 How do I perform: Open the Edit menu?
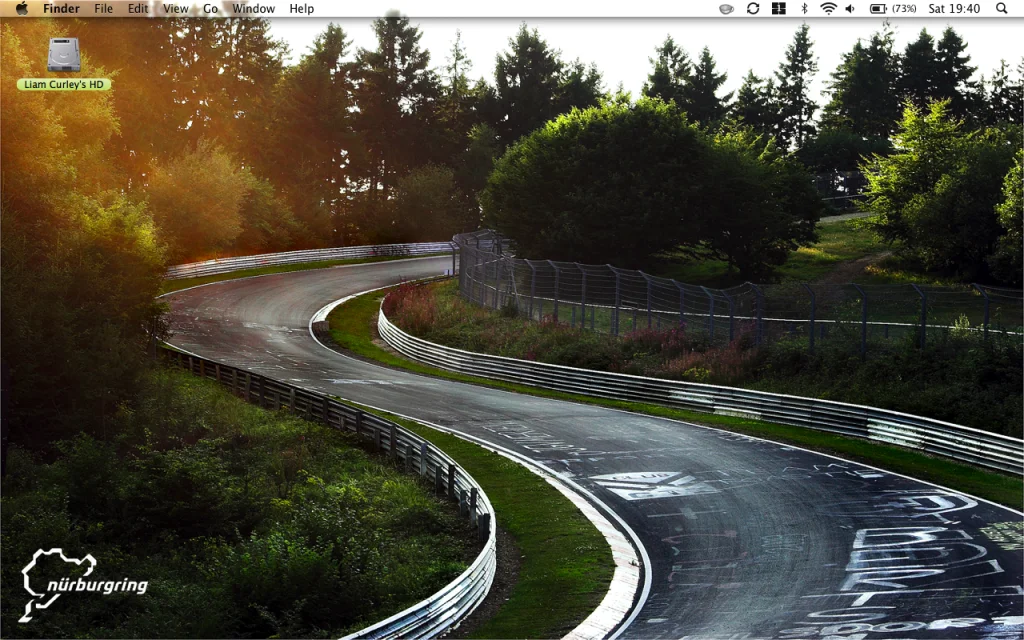[x=138, y=8]
